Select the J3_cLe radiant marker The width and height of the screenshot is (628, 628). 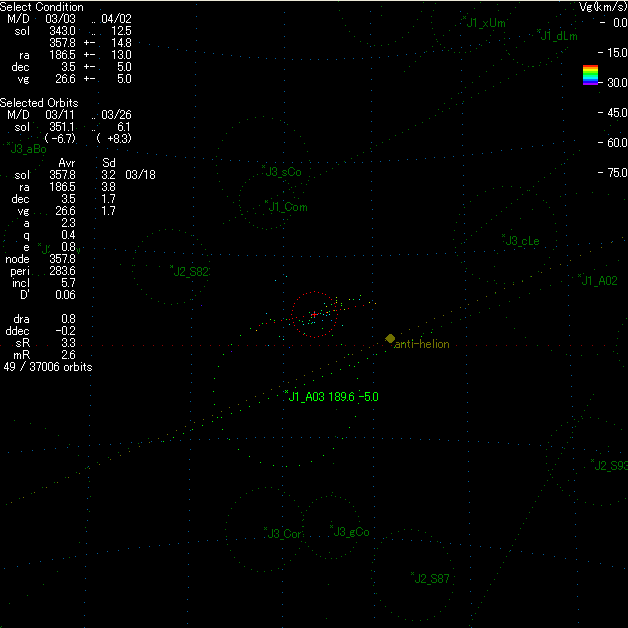(503, 237)
